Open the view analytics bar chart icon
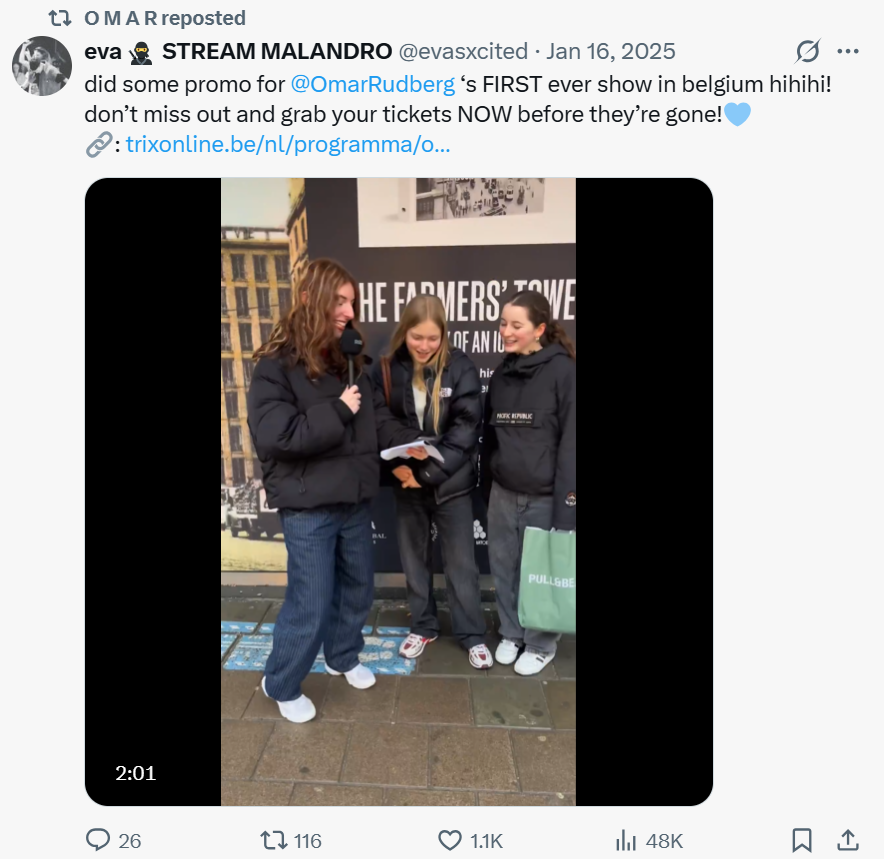Screen dimensions: 884x859 tap(626, 840)
